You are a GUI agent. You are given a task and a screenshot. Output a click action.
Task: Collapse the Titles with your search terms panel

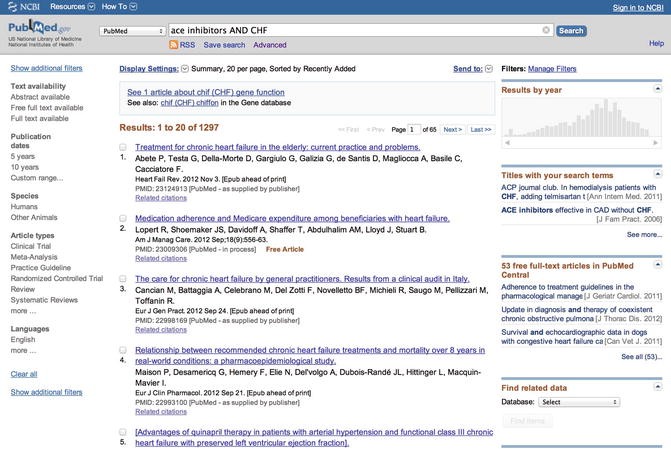click(x=657, y=174)
